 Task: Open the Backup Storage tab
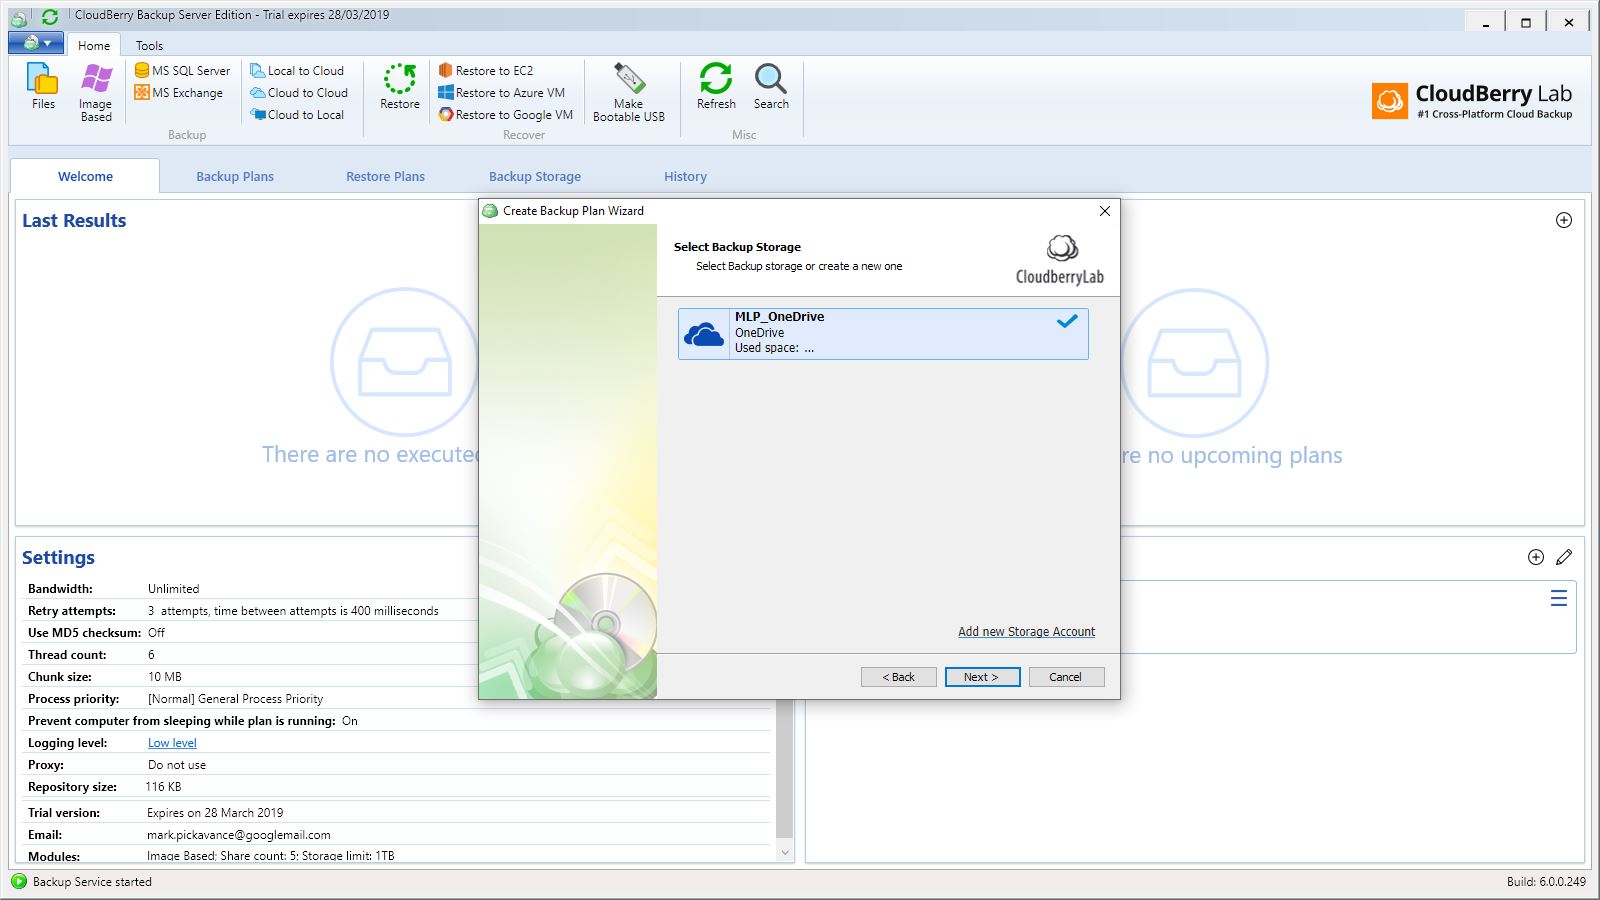pyautogui.click(x=535, y=176)
